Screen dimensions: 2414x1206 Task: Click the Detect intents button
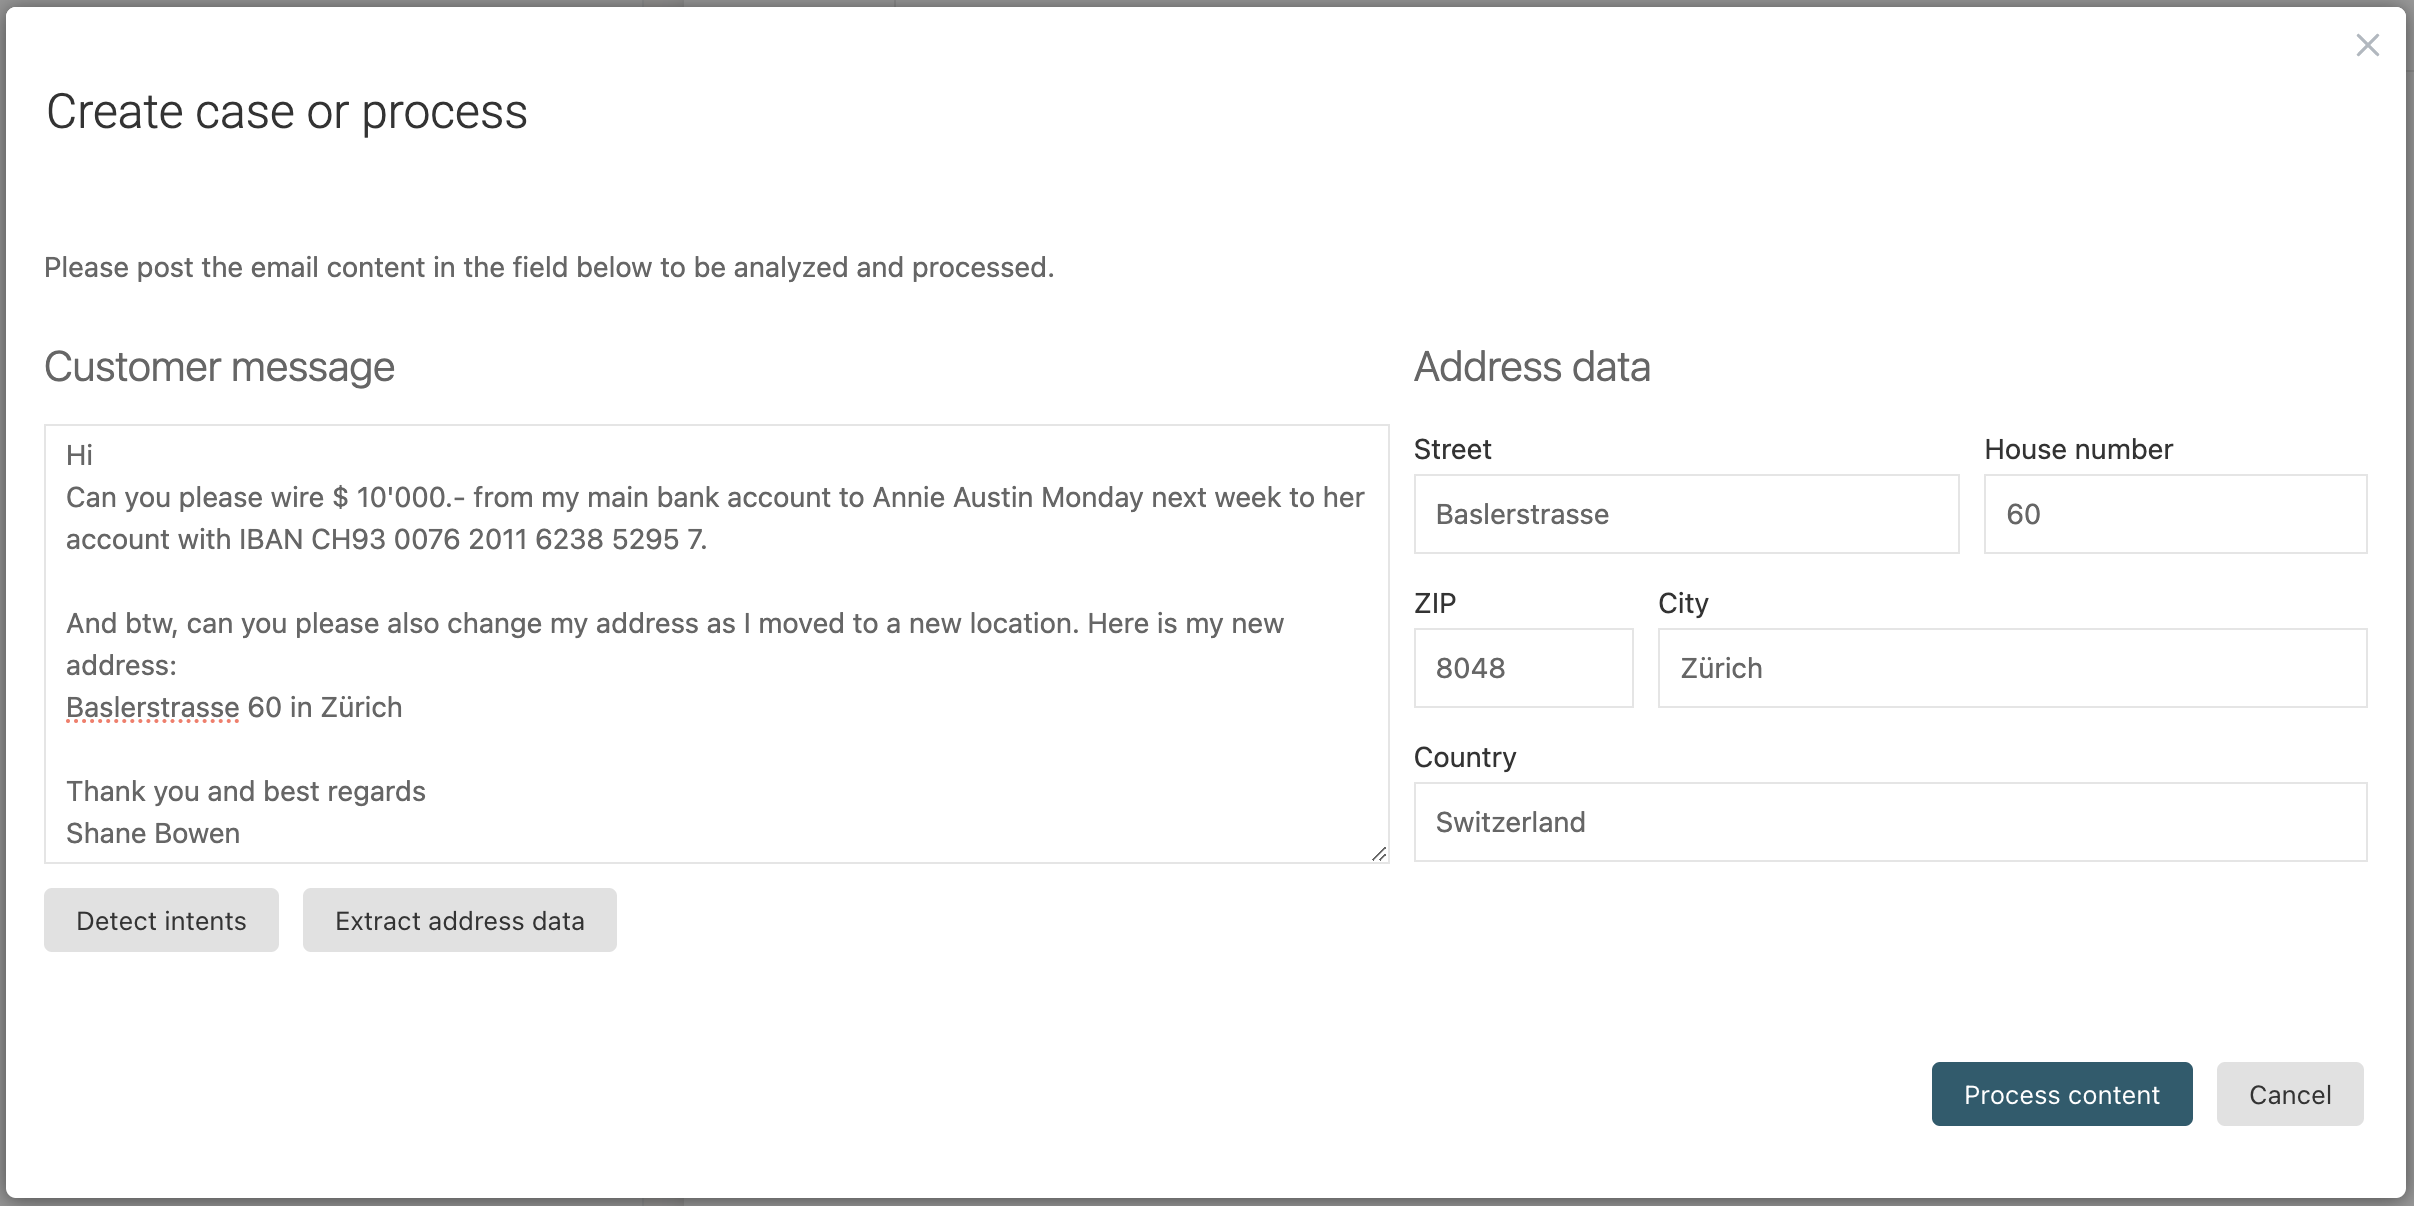[161, 920]
